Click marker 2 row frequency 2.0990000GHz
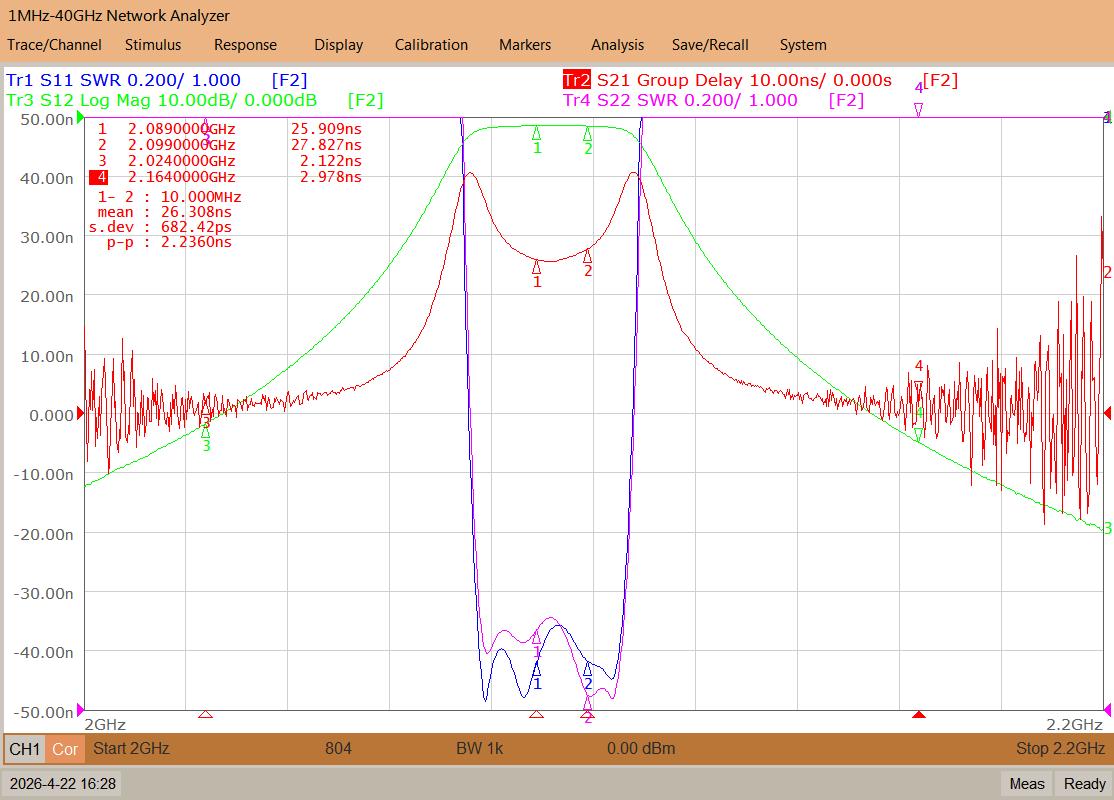 (181, 145)
